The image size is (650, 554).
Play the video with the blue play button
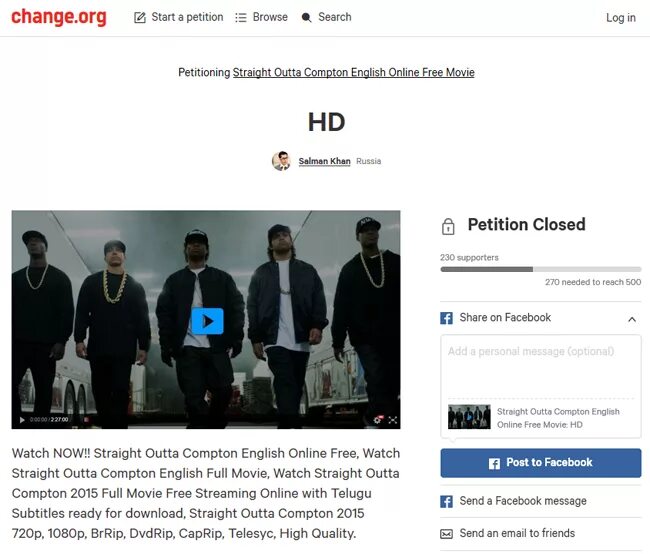pos(207,321)
